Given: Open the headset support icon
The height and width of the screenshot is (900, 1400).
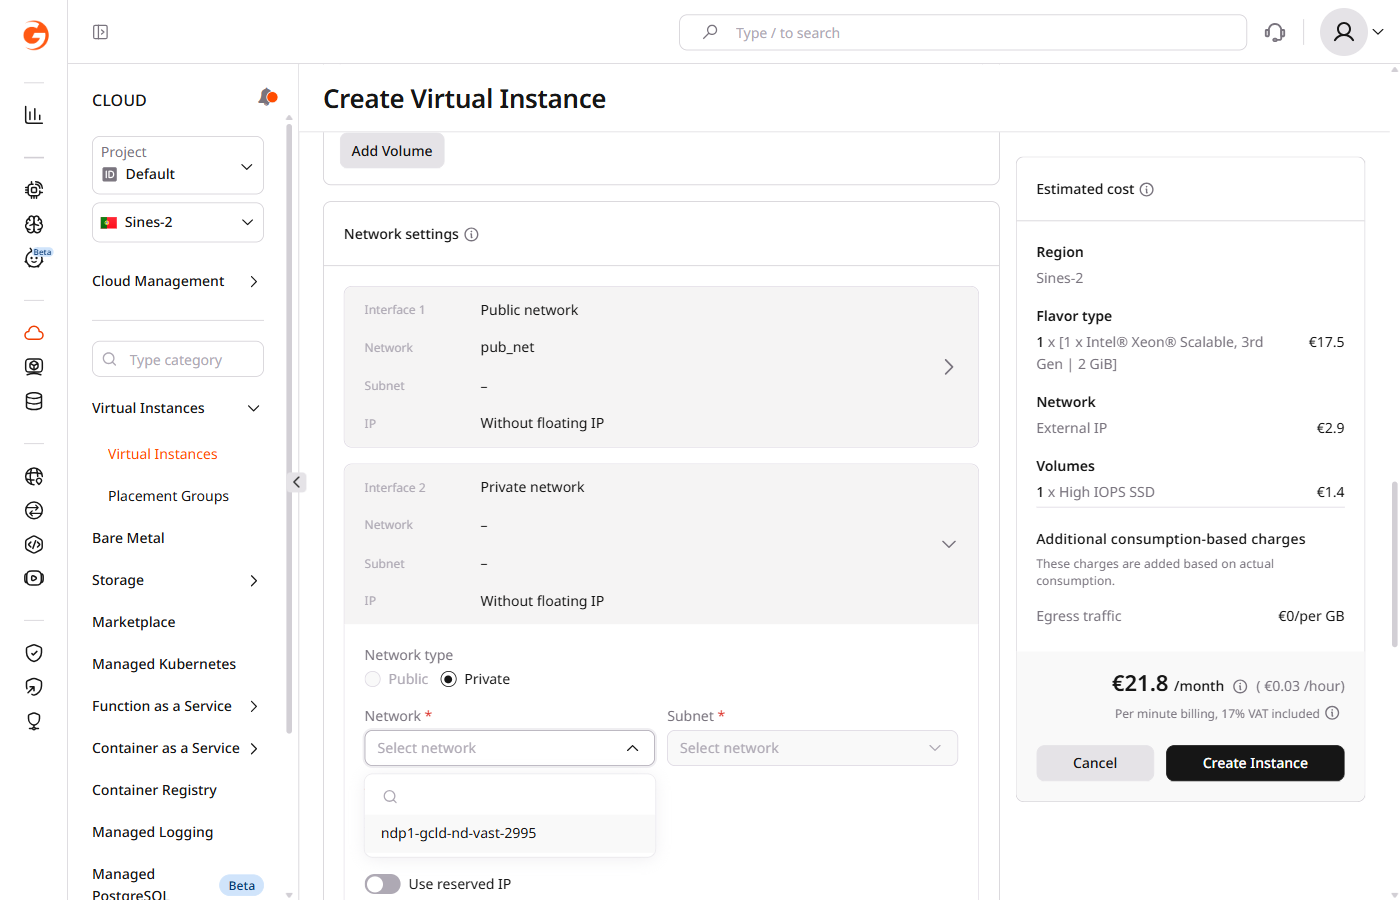Looking at the screenshot, I should click(x=1275, y=32).
